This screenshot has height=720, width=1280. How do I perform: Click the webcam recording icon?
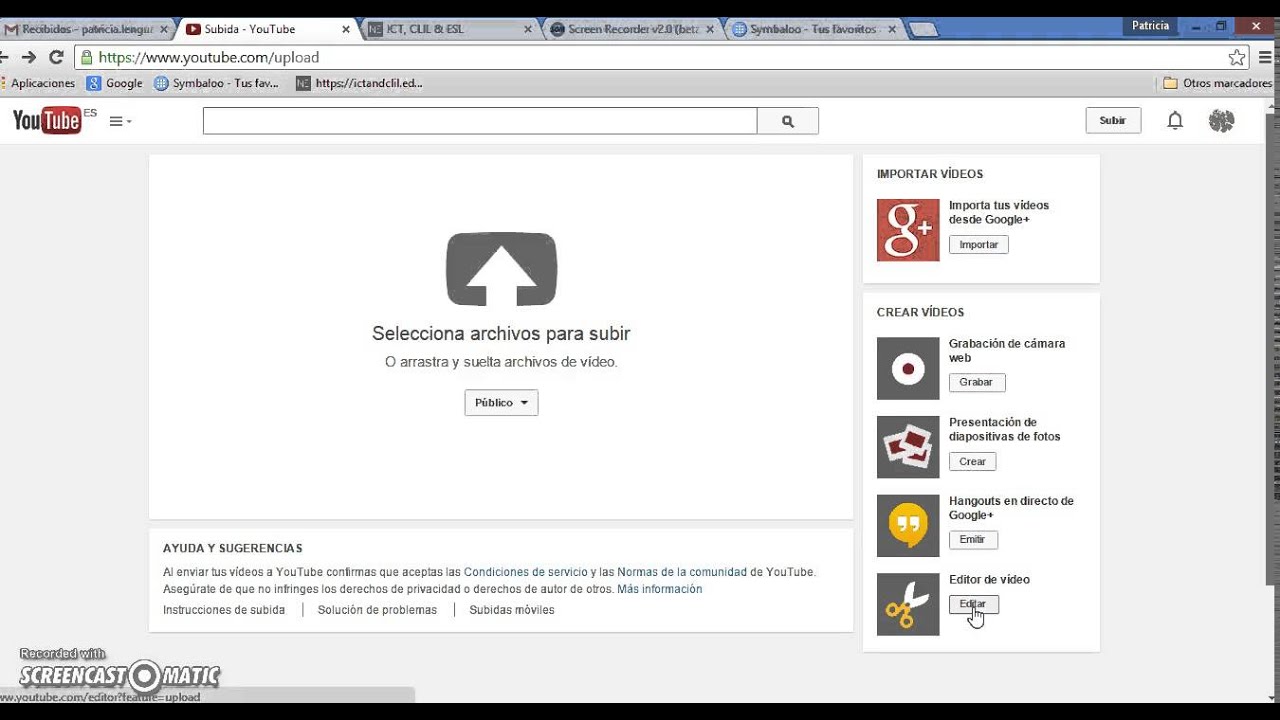tap(908, 368)
